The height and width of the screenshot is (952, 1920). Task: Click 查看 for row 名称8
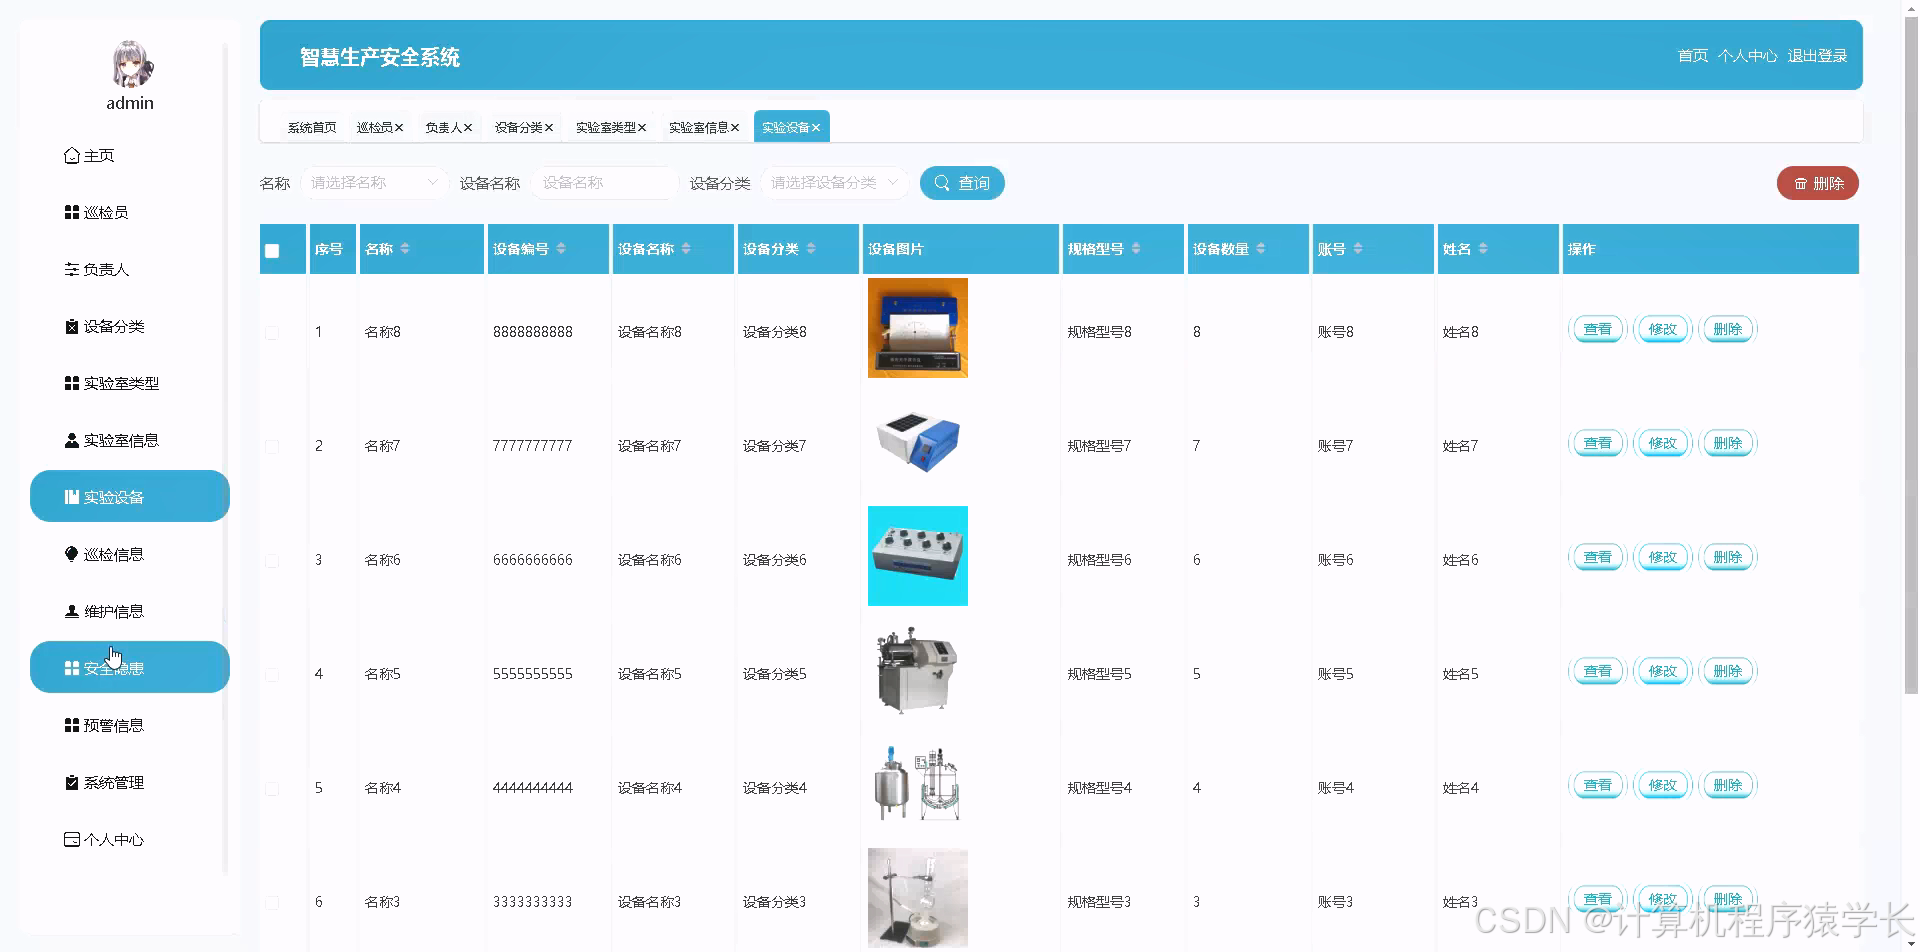(1598, 329)
